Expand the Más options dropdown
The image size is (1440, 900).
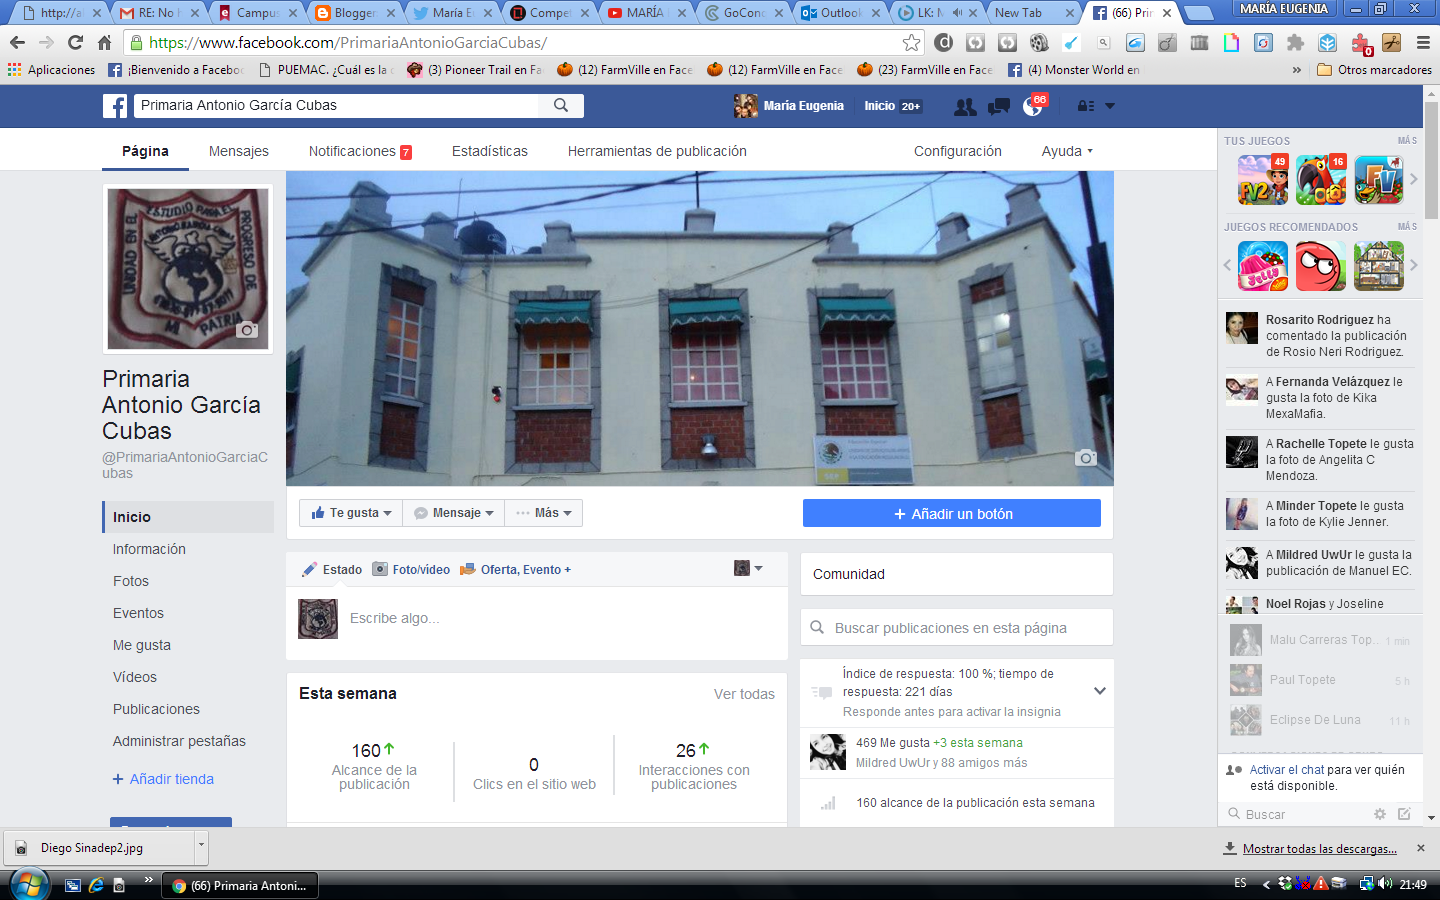(x=544, y=513)
